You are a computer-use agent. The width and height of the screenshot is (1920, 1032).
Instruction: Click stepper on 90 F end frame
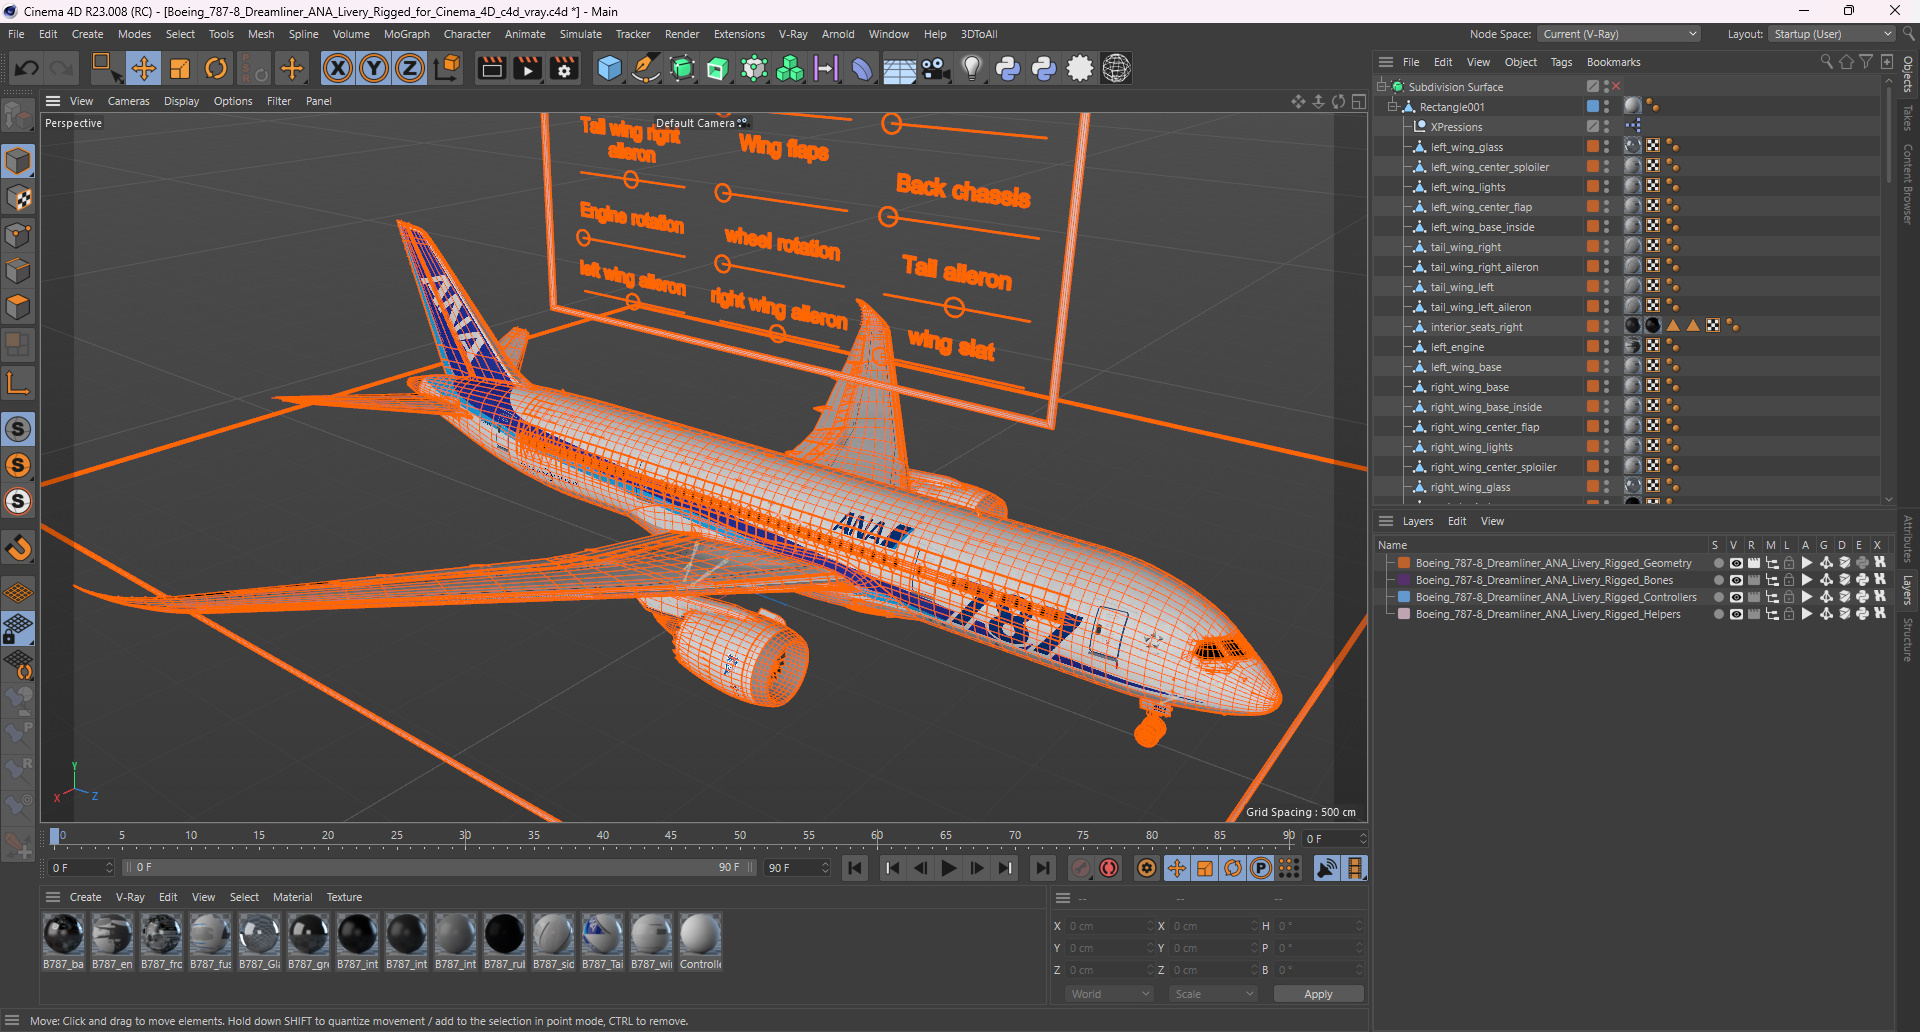click(x=825, y=868)
